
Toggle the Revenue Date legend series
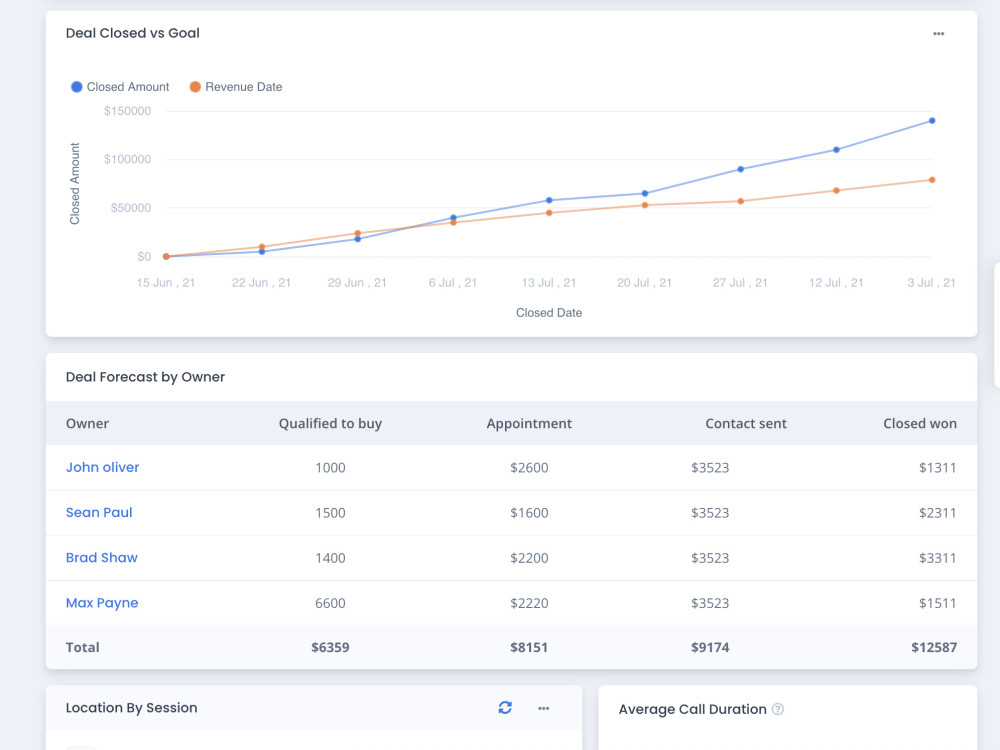(x=236, y=87)
